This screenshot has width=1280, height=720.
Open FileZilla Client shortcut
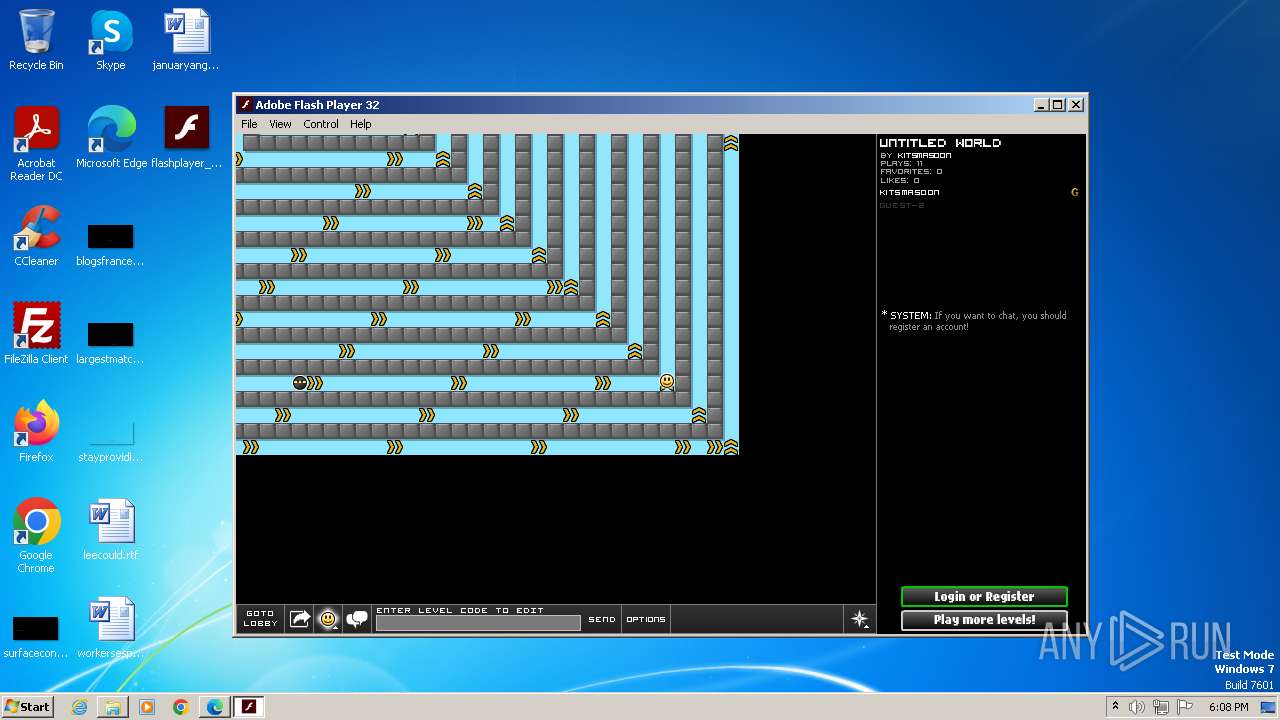click(36, 335)
